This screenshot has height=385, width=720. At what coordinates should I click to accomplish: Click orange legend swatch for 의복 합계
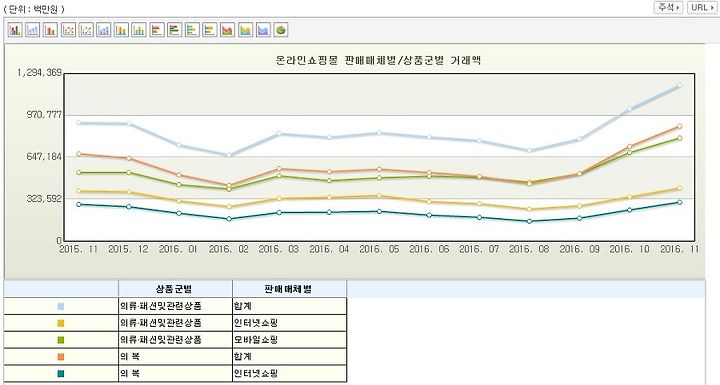click(61, 357)
